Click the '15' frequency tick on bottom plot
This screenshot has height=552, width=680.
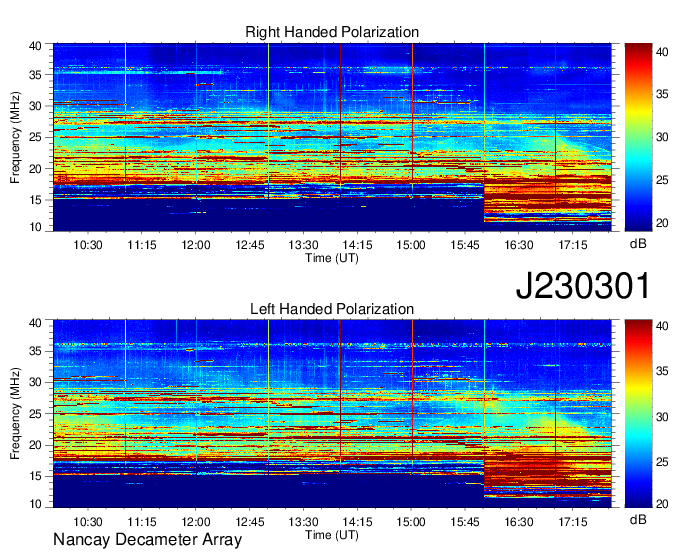click(36, 476)
